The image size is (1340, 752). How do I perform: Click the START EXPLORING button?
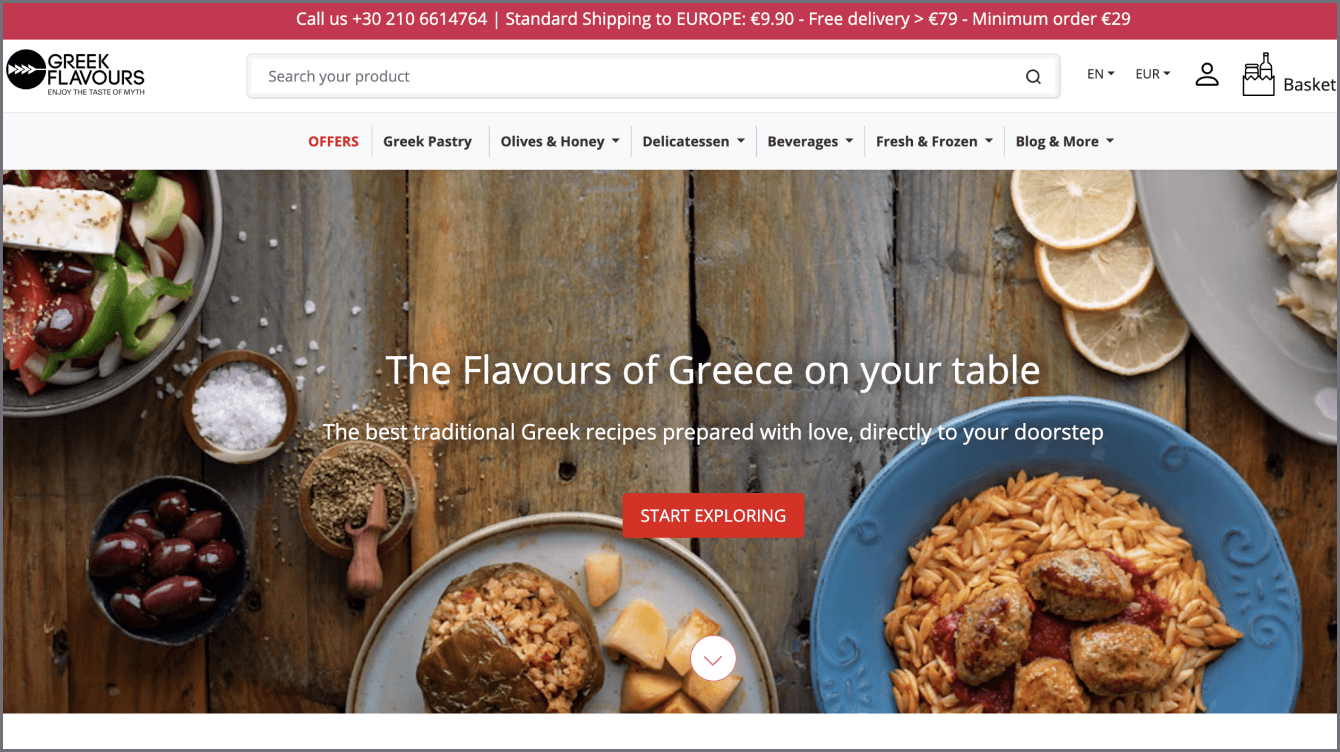pos(713,516)
